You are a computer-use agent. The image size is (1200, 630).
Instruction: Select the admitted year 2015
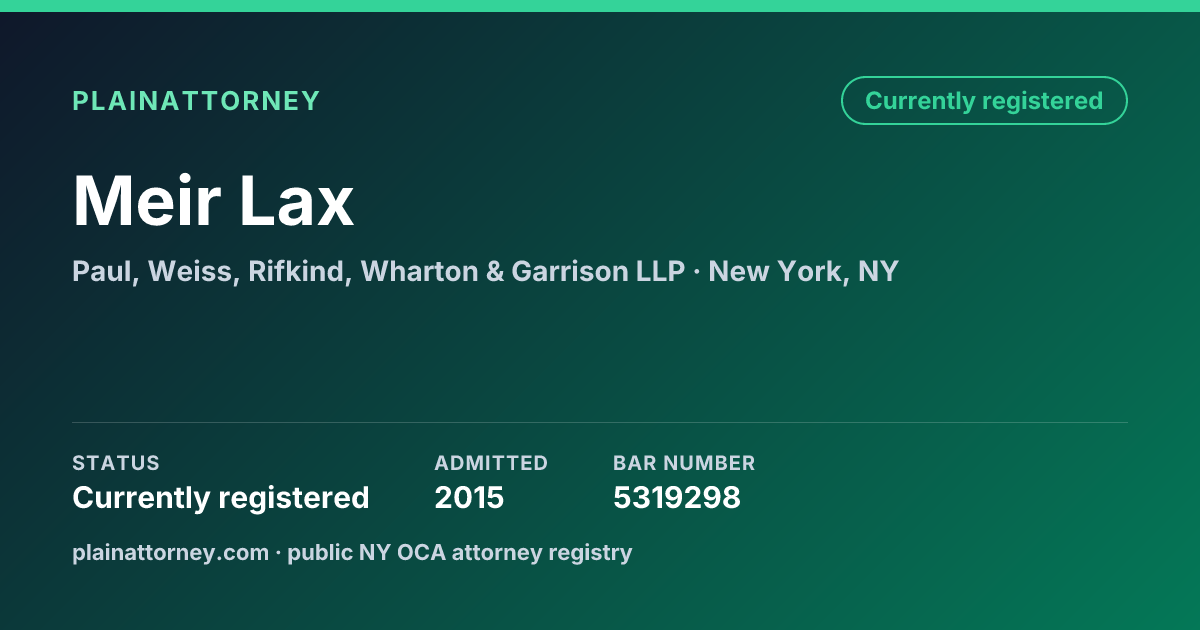point(469,498)
